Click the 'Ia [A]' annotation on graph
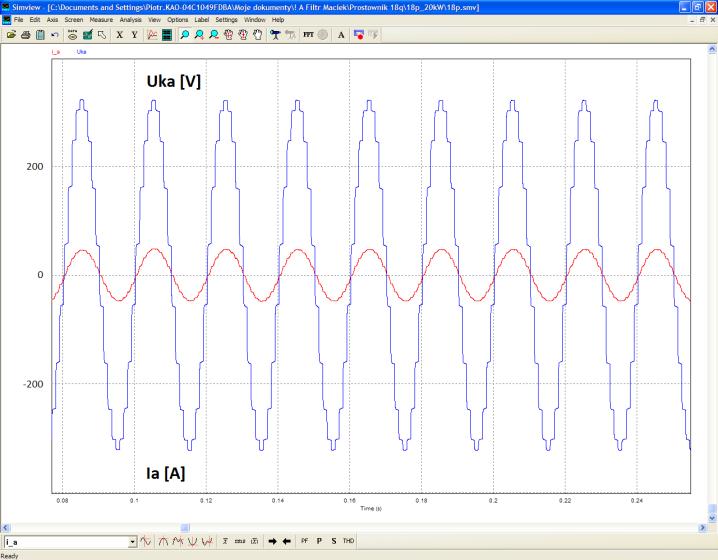 point(165,473)
